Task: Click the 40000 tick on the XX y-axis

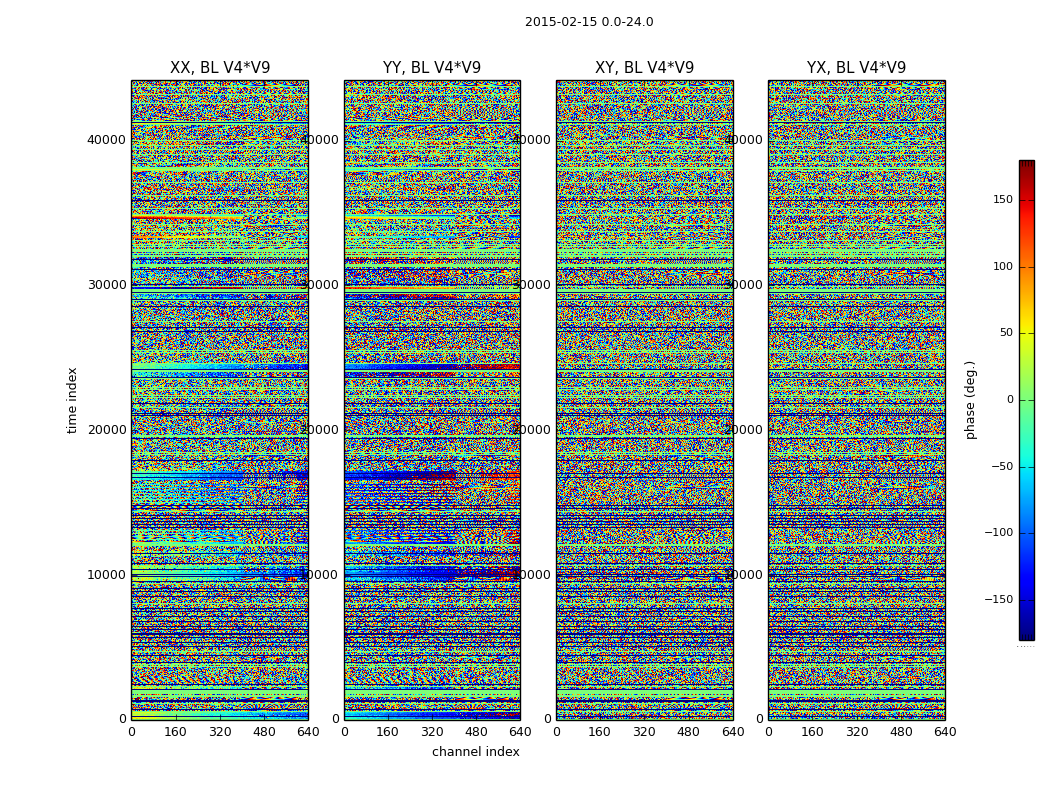Action: pyautogui.click(x=106, y=140)
